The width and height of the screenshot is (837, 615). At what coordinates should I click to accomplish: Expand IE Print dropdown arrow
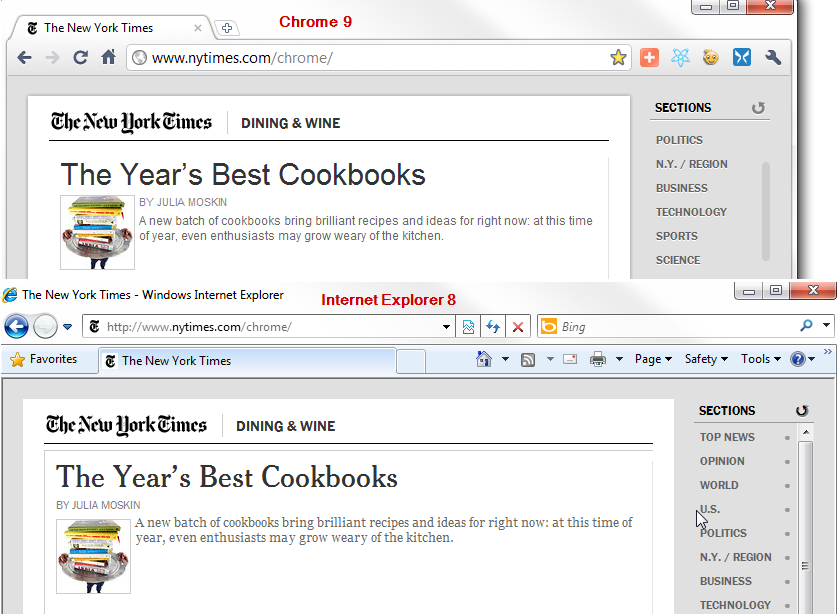coord(619,359)
